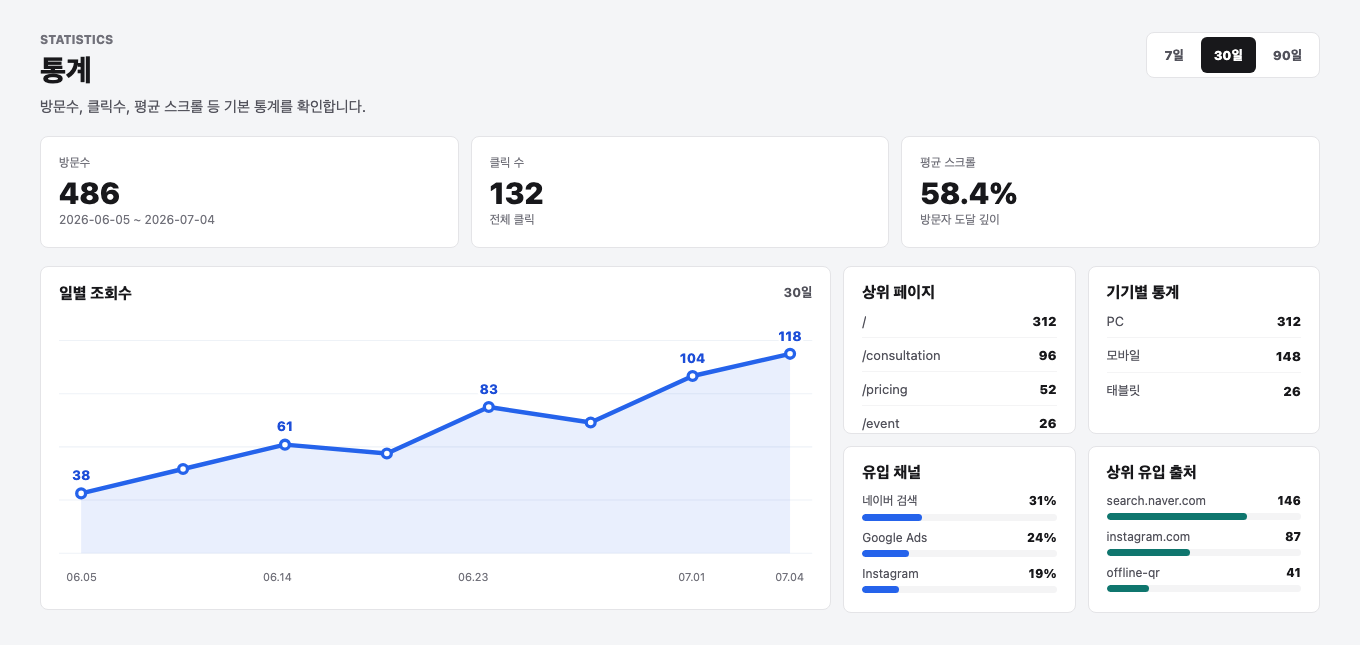Click the 기기별 통계 panel heading
This screenshot has width=1360, height=645.
[1143, 293]
